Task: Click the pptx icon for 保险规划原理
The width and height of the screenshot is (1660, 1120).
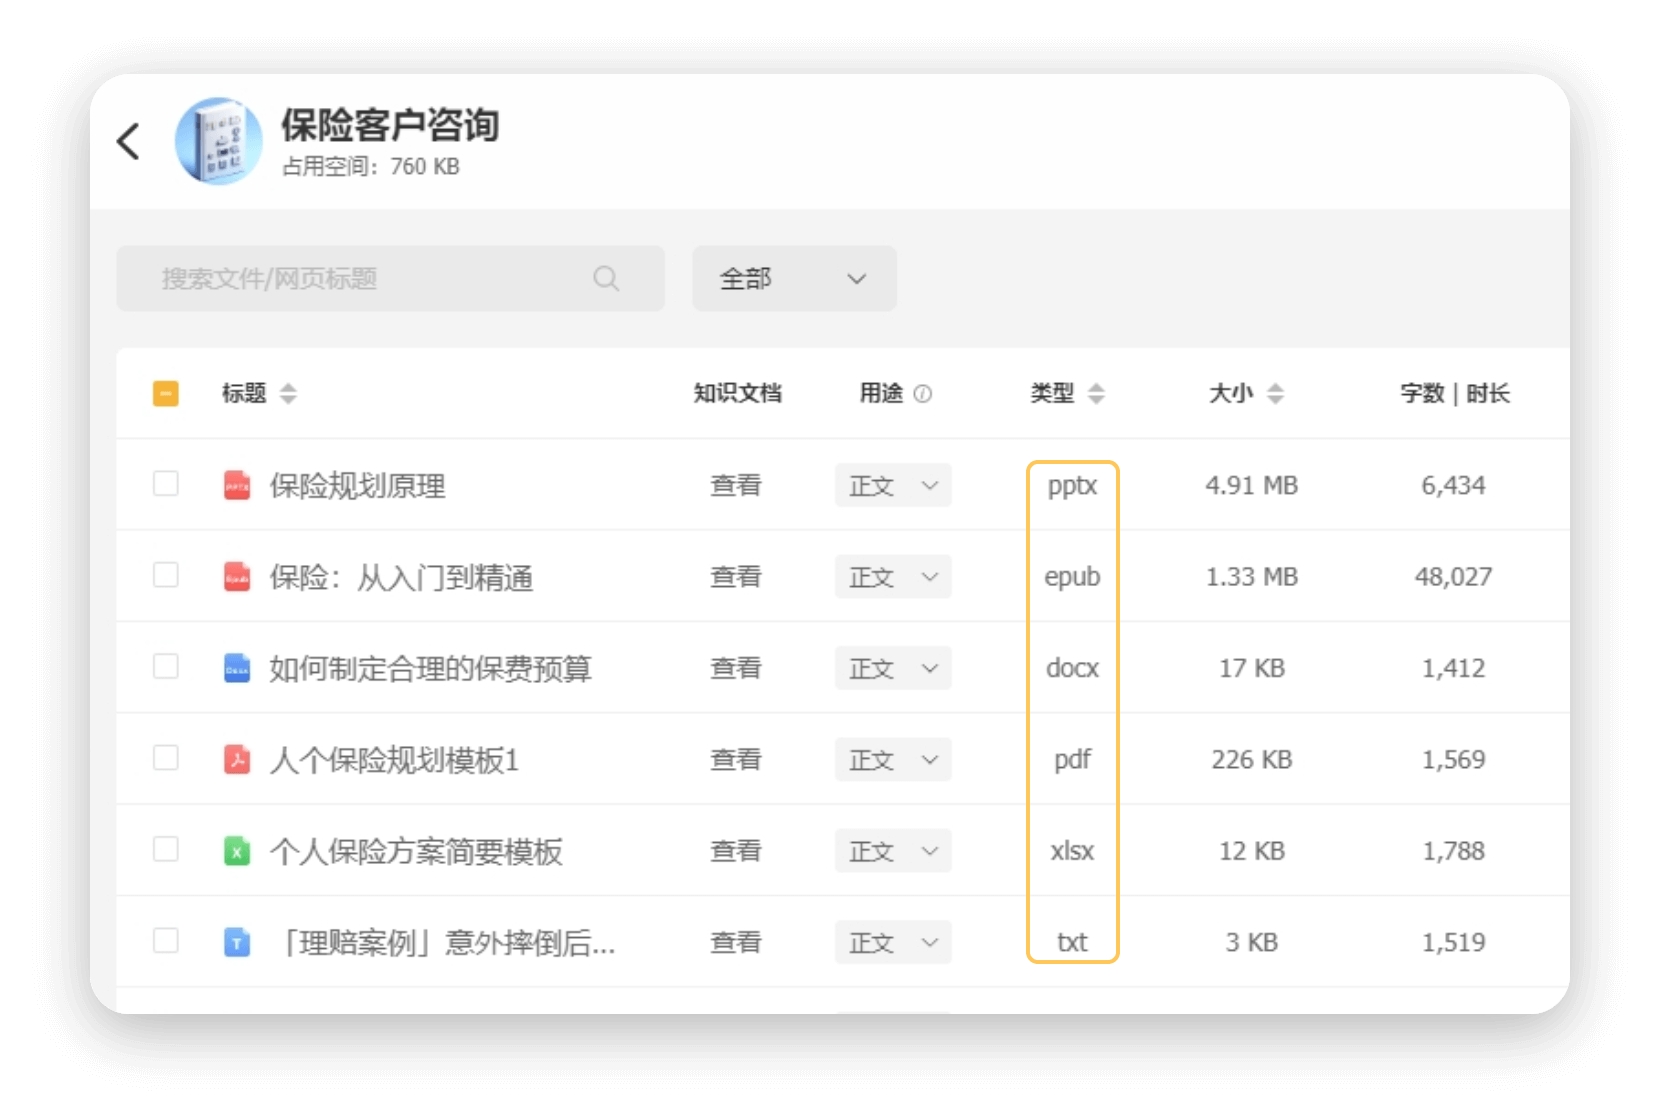Action: (x=237, y=486)
